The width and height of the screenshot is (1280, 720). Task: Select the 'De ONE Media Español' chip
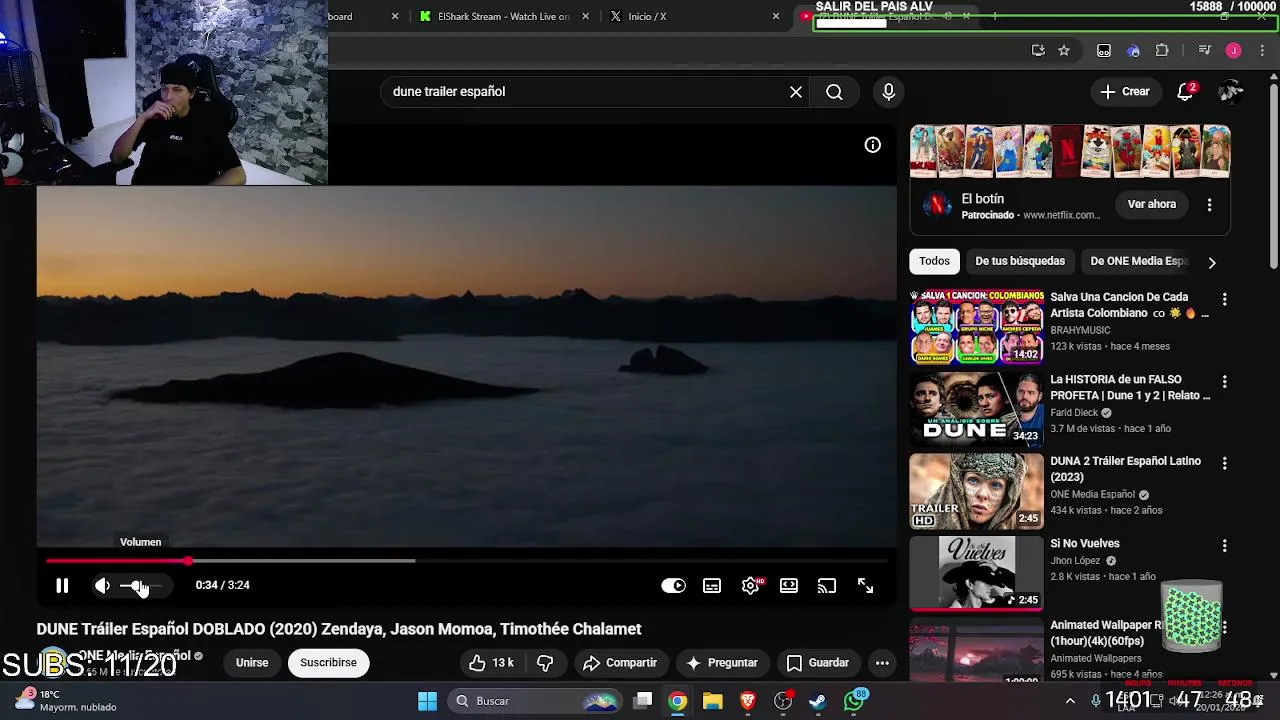1139,261
